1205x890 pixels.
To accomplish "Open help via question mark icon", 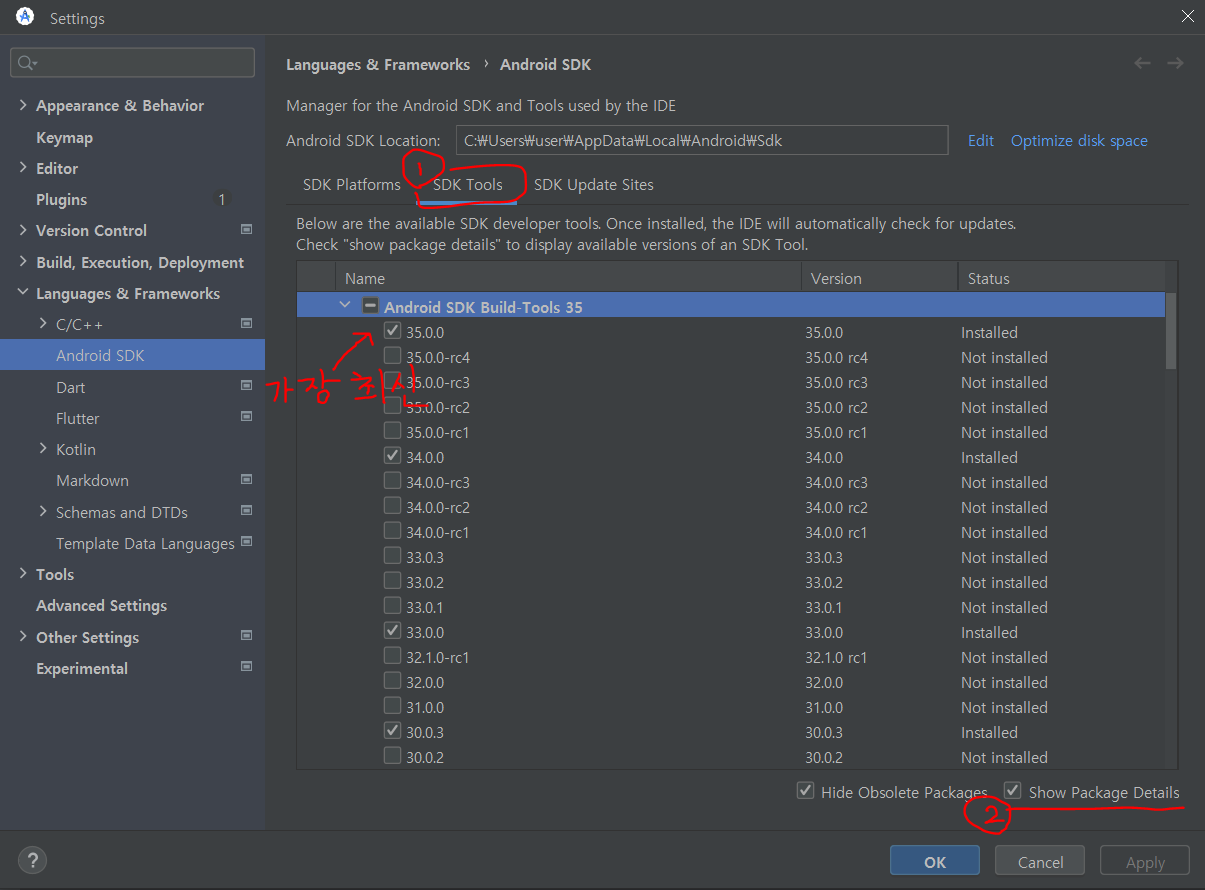I will click(32, 859).
